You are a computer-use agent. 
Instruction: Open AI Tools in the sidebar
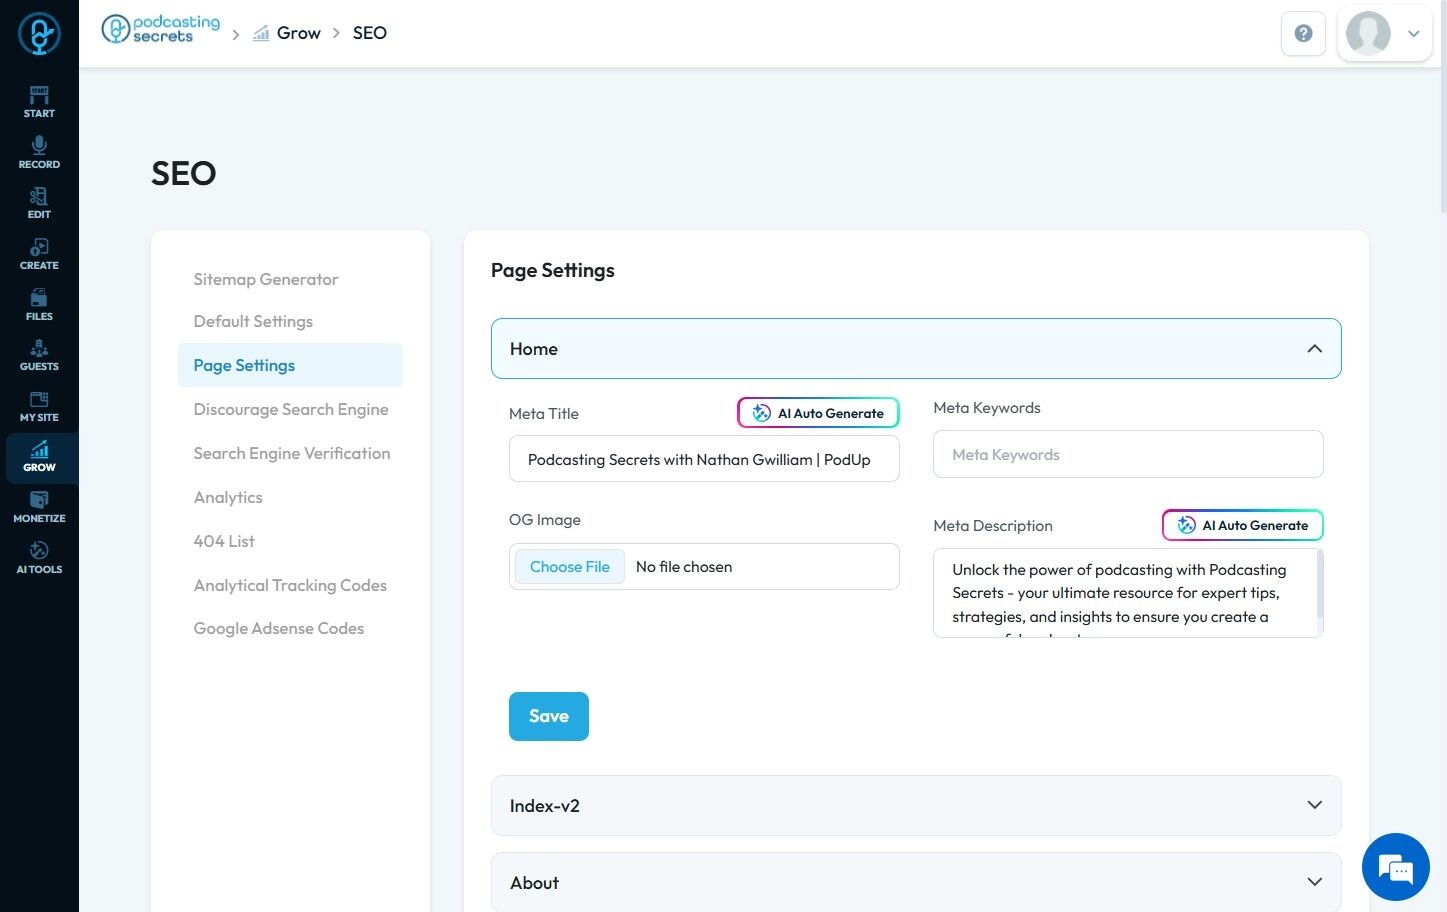coord(39,558)
